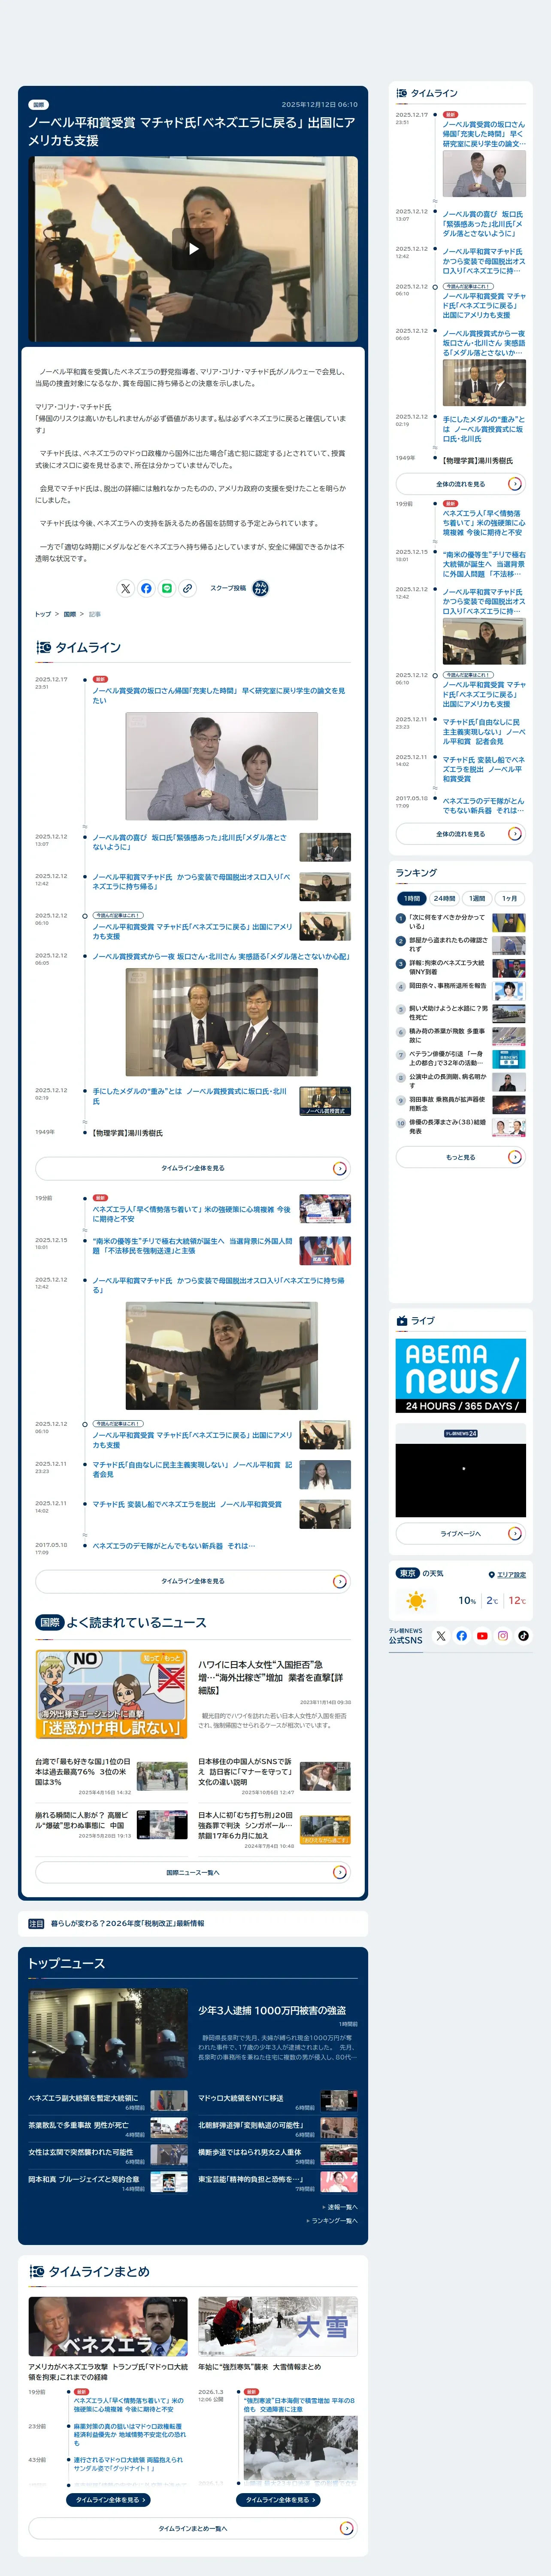Share article on LINE

pos(167,588)
